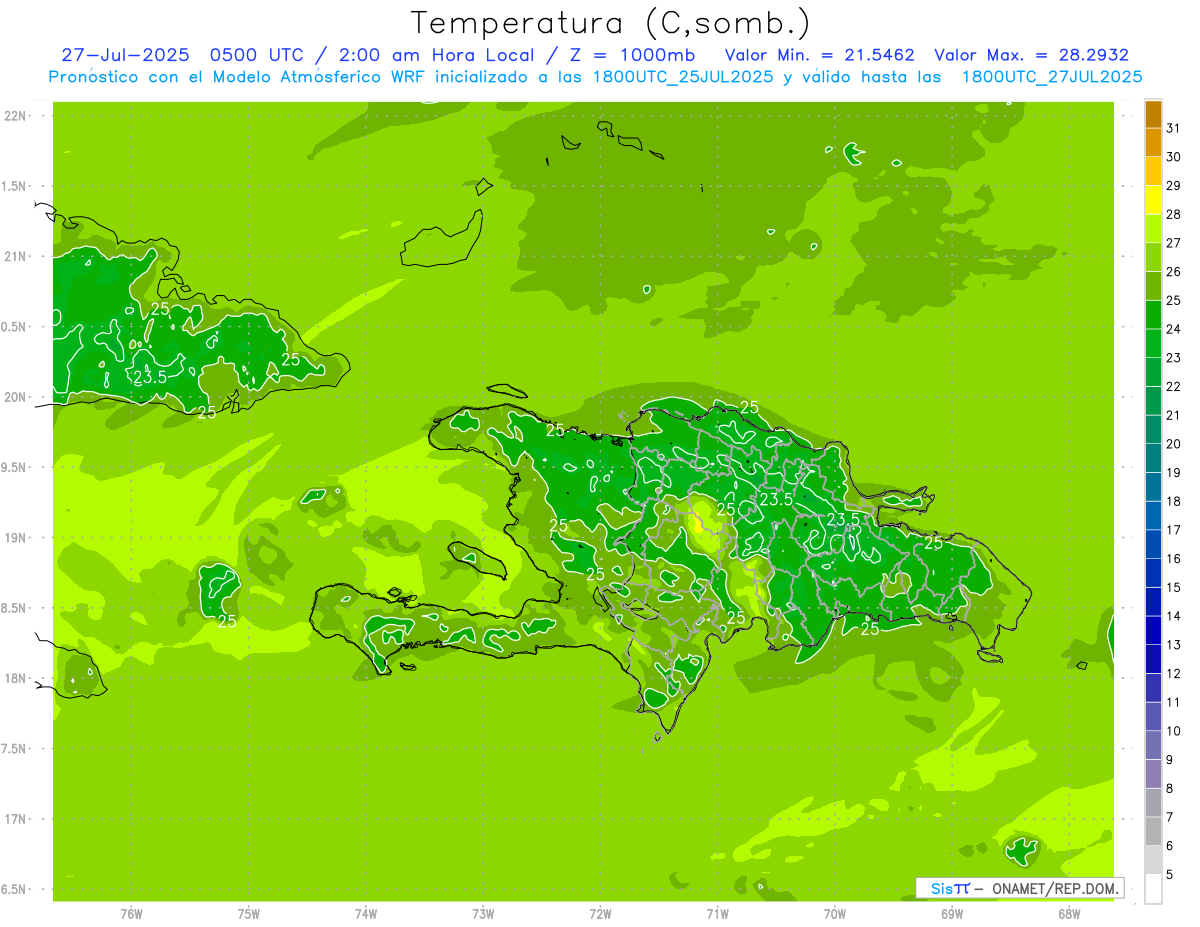Click the '22N' latitude axis label
The width and height of the screenshot is (1200, 927).
pyautogui.click(x=17, y=116)
